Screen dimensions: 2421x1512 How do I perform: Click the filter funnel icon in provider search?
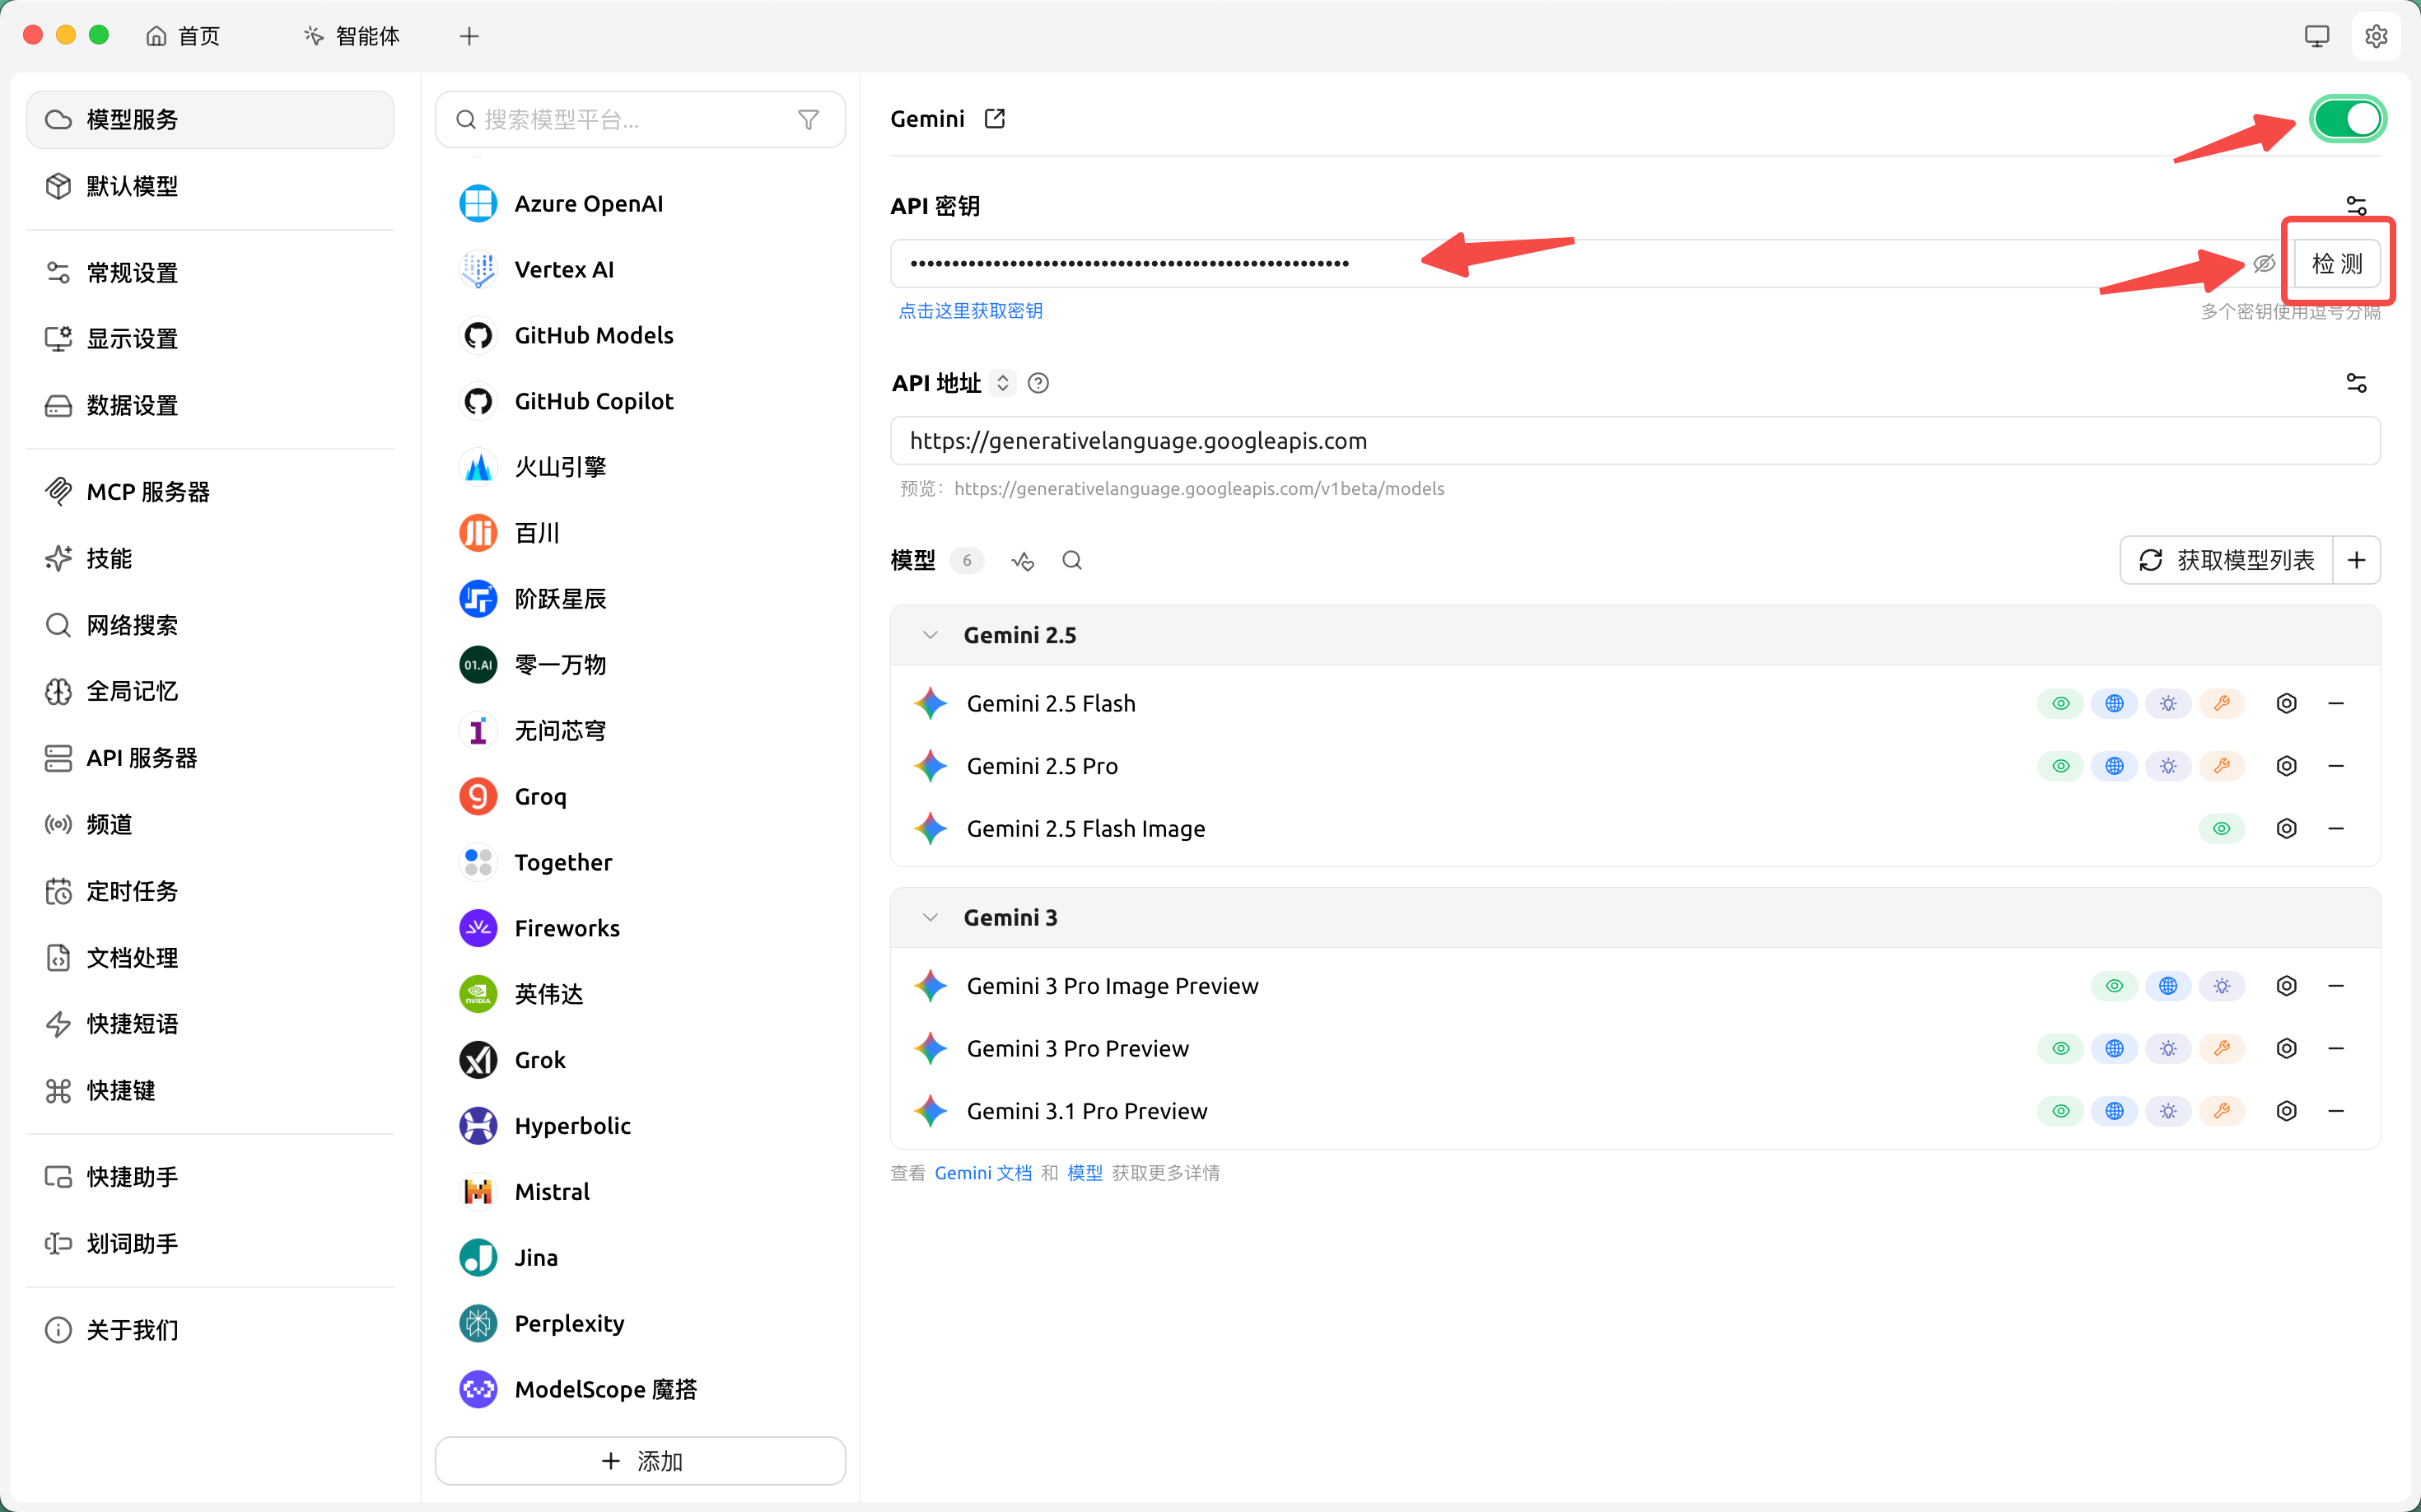click(x=808, y=120)
